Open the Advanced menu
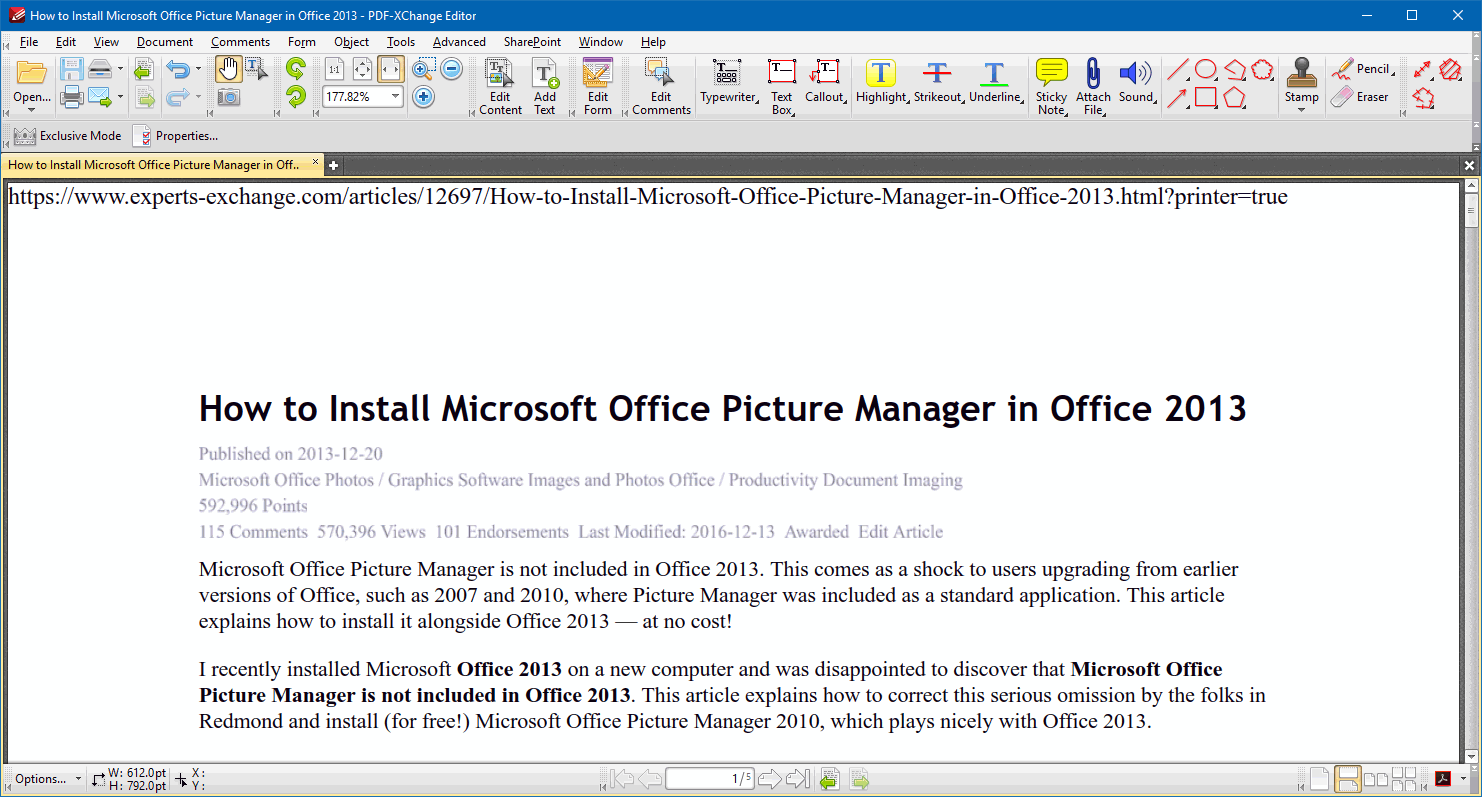This screenshot has width=1482, height=797. 459,42
